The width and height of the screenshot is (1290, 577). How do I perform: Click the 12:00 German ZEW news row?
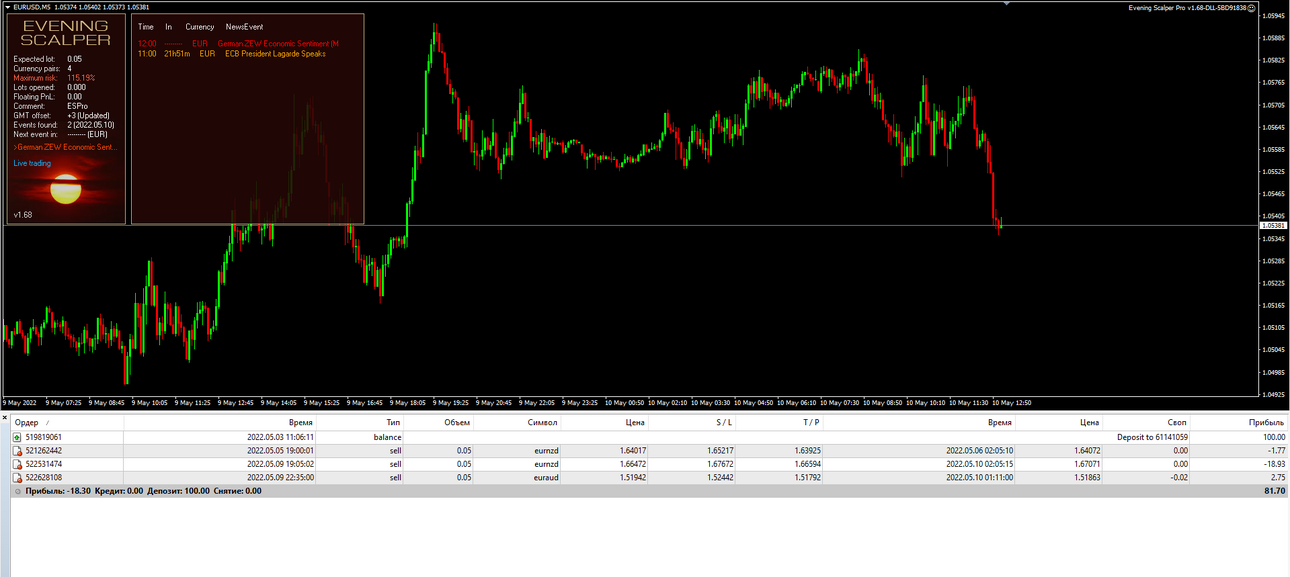tap(239, 44)
